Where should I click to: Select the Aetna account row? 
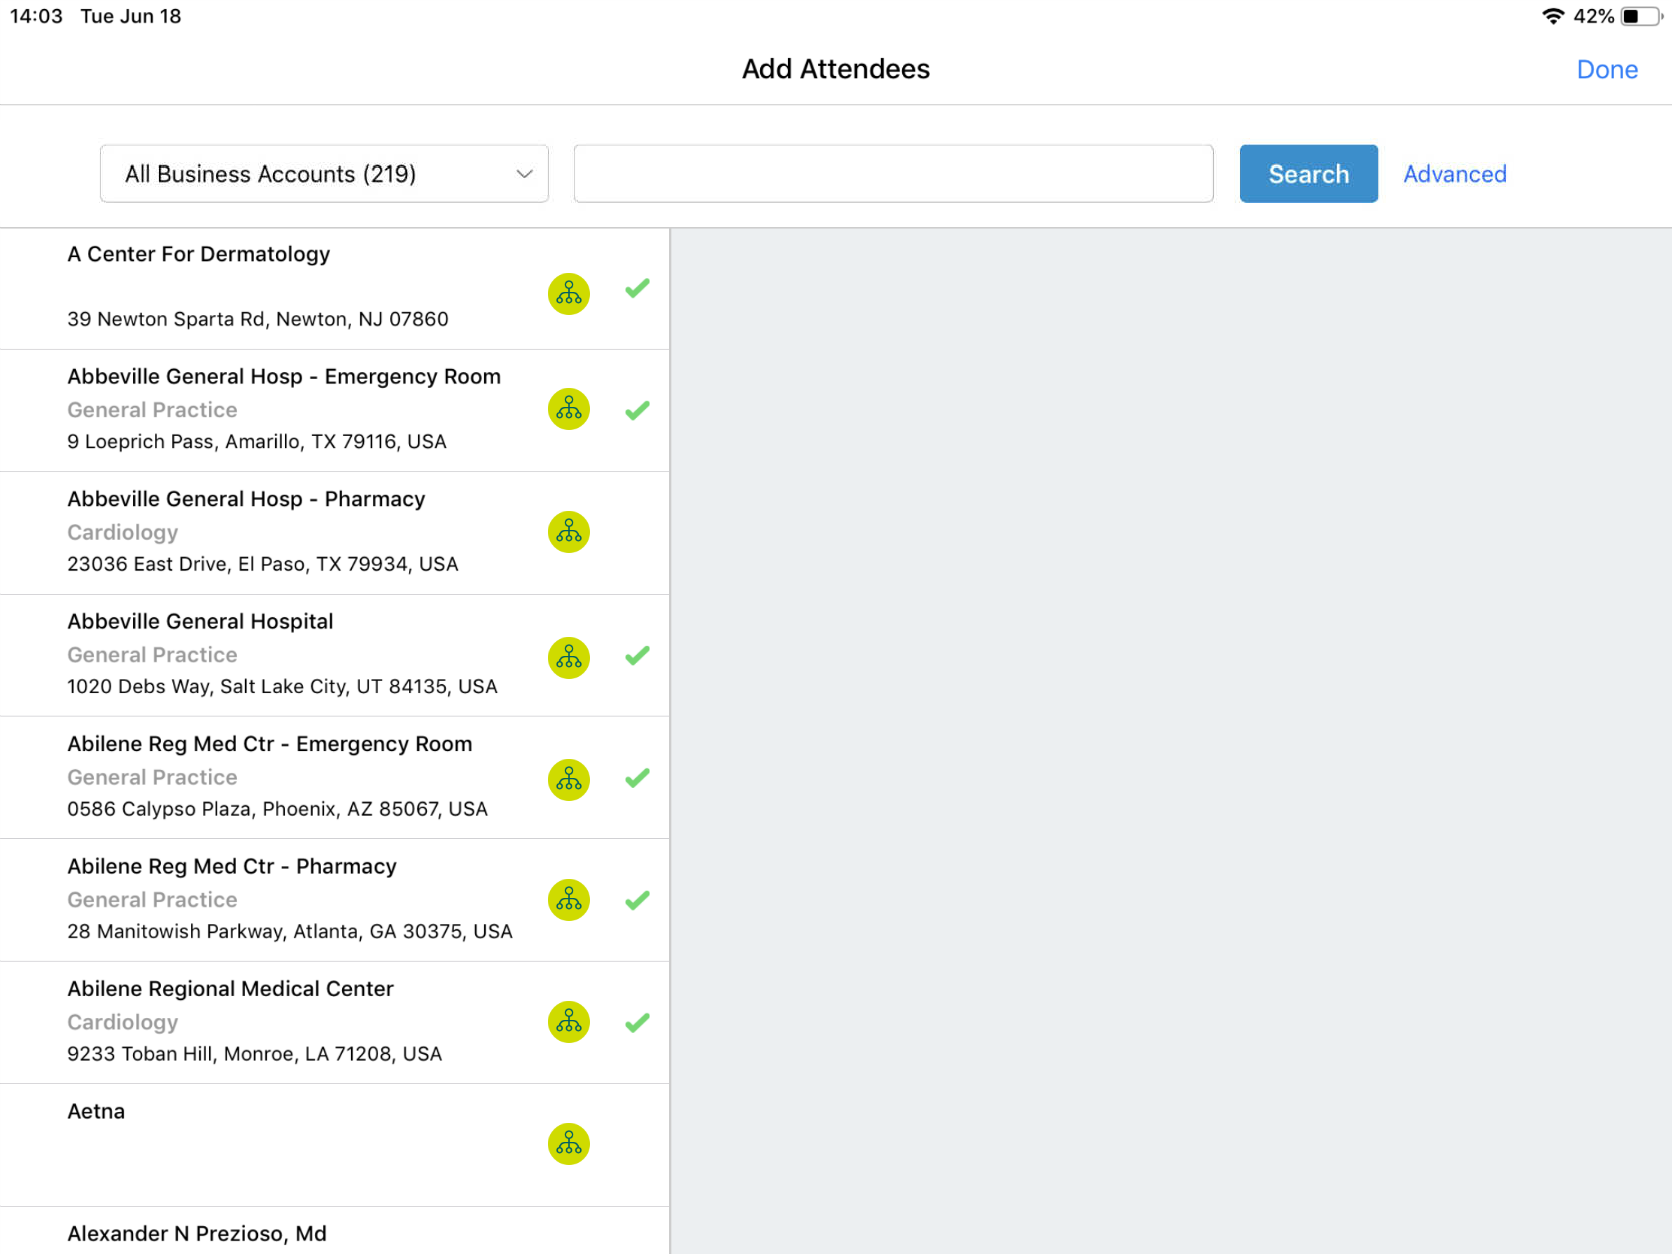coord(280,1144)
